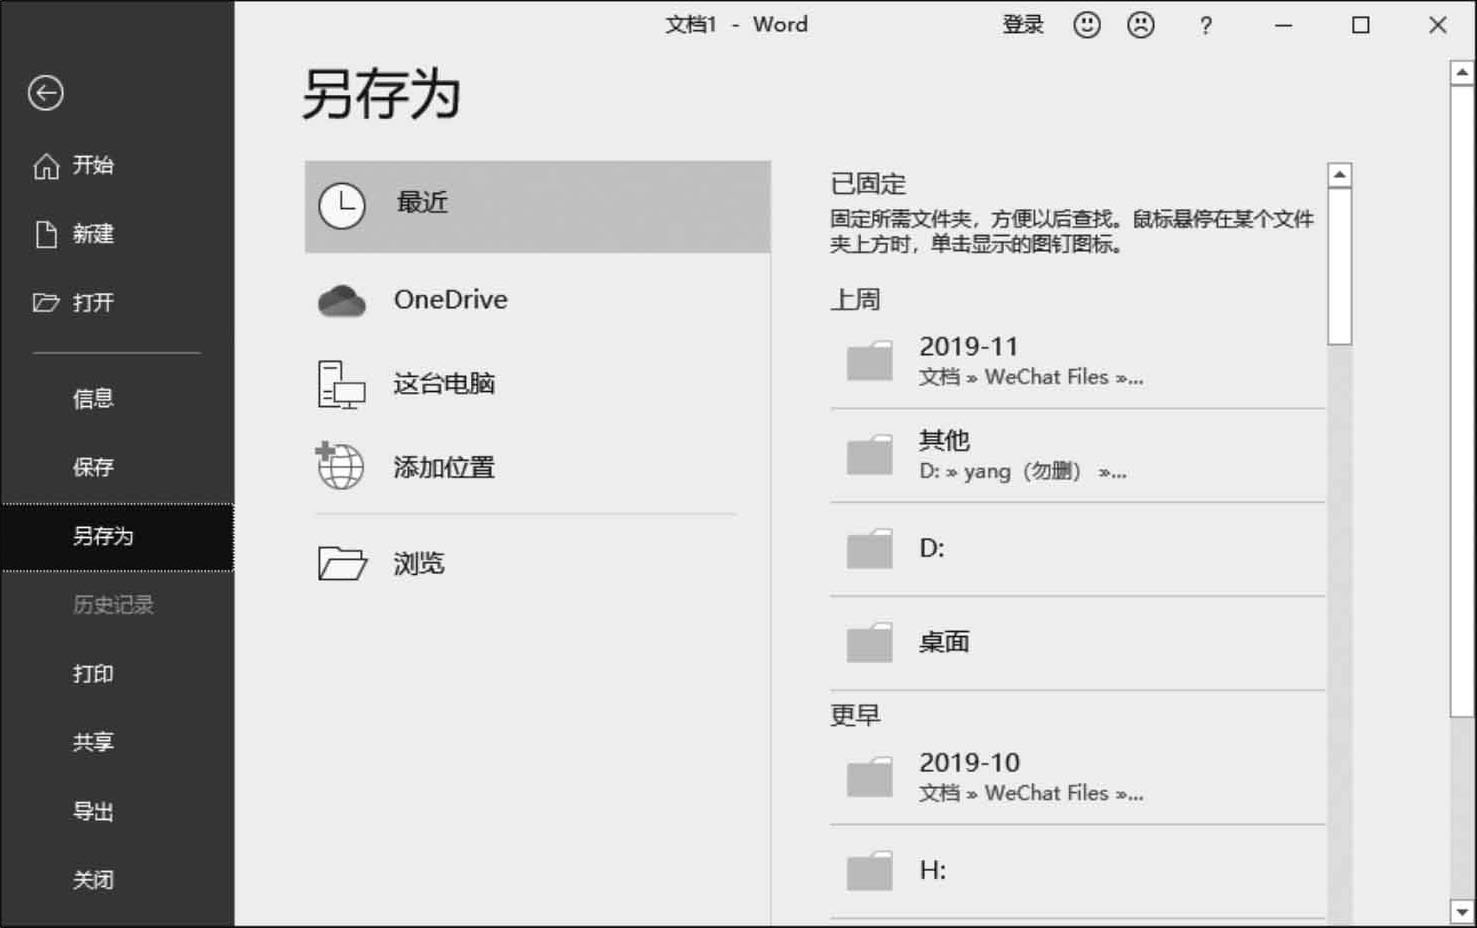The height and width of the screenshot is (928, 1477).
Task: Select the 最近 location label
Action: 422,203
